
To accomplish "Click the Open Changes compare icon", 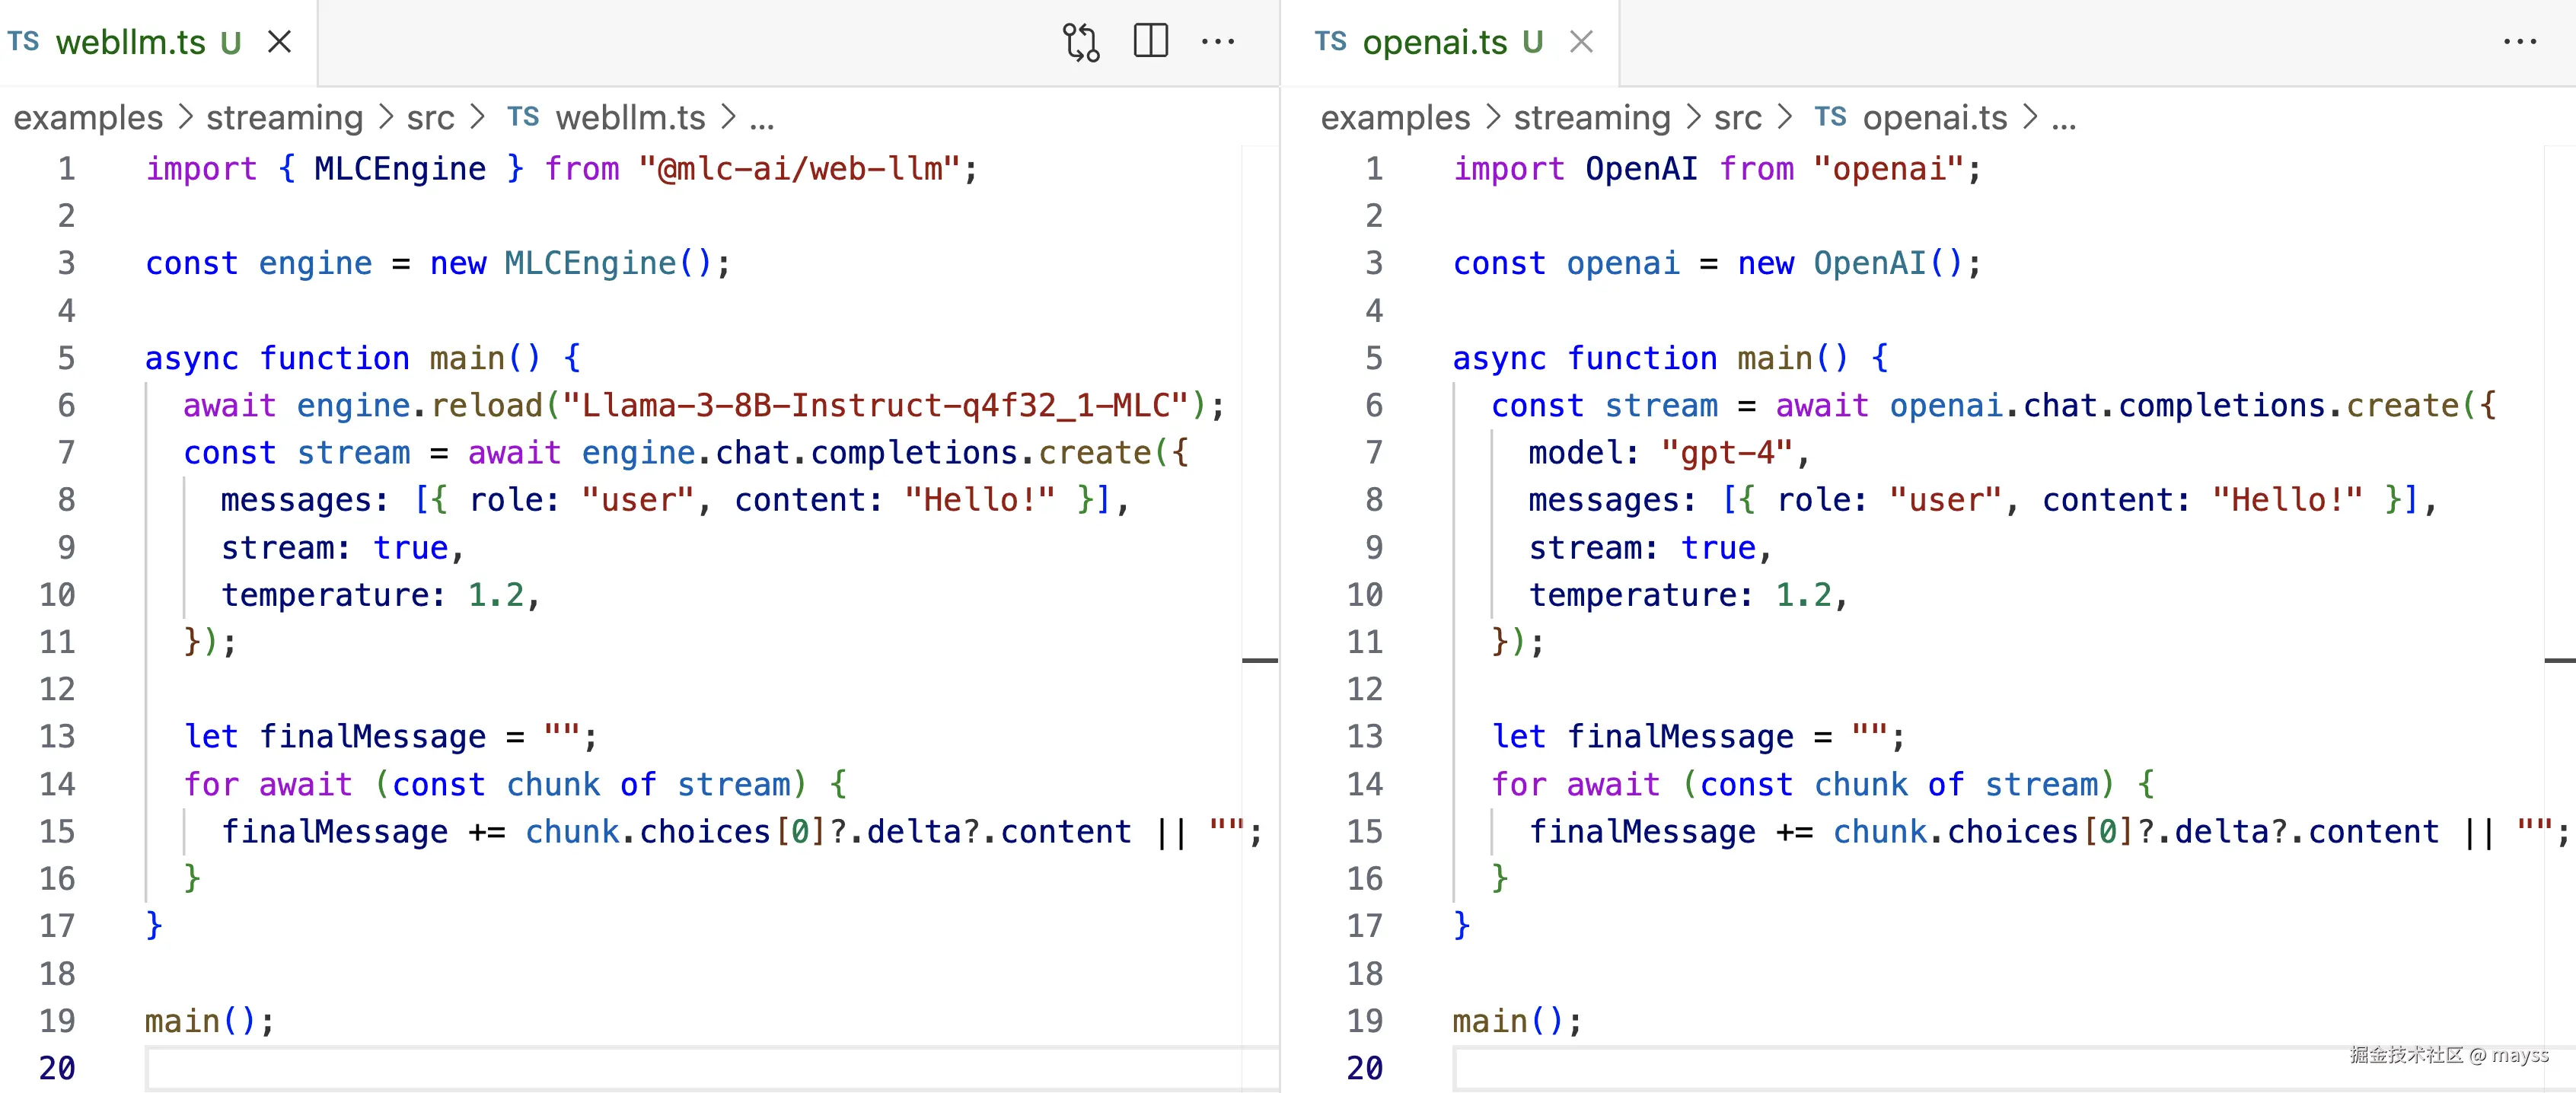I will point(1080,42).
